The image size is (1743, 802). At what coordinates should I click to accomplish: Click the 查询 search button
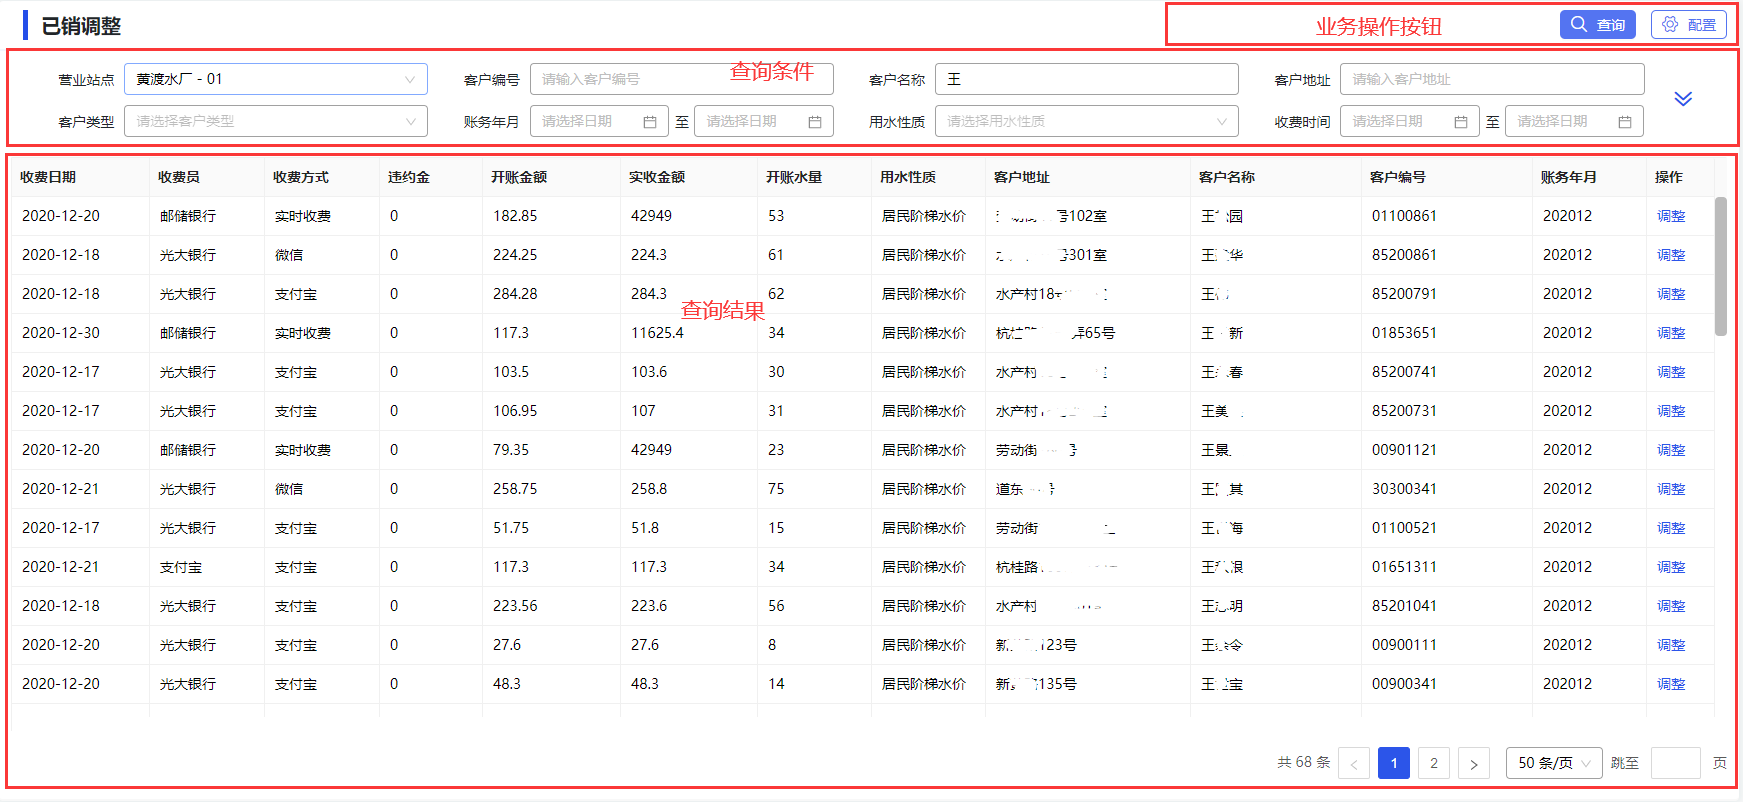tap(1597, 25)
